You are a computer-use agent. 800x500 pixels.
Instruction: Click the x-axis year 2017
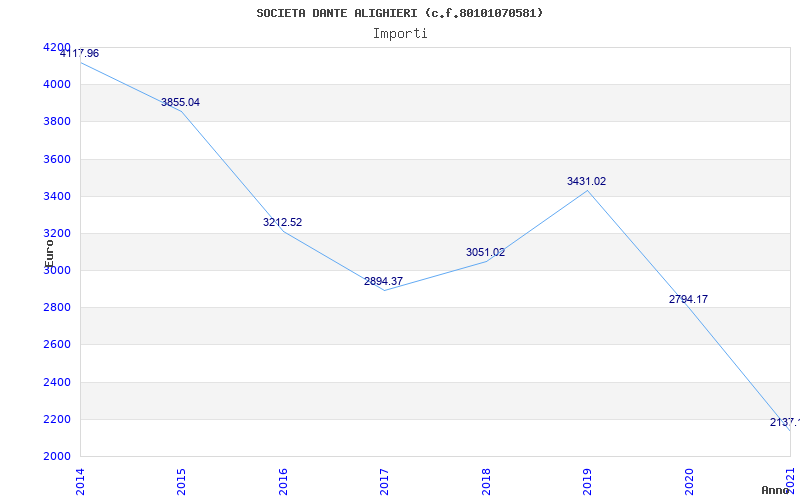click(384, 482)
